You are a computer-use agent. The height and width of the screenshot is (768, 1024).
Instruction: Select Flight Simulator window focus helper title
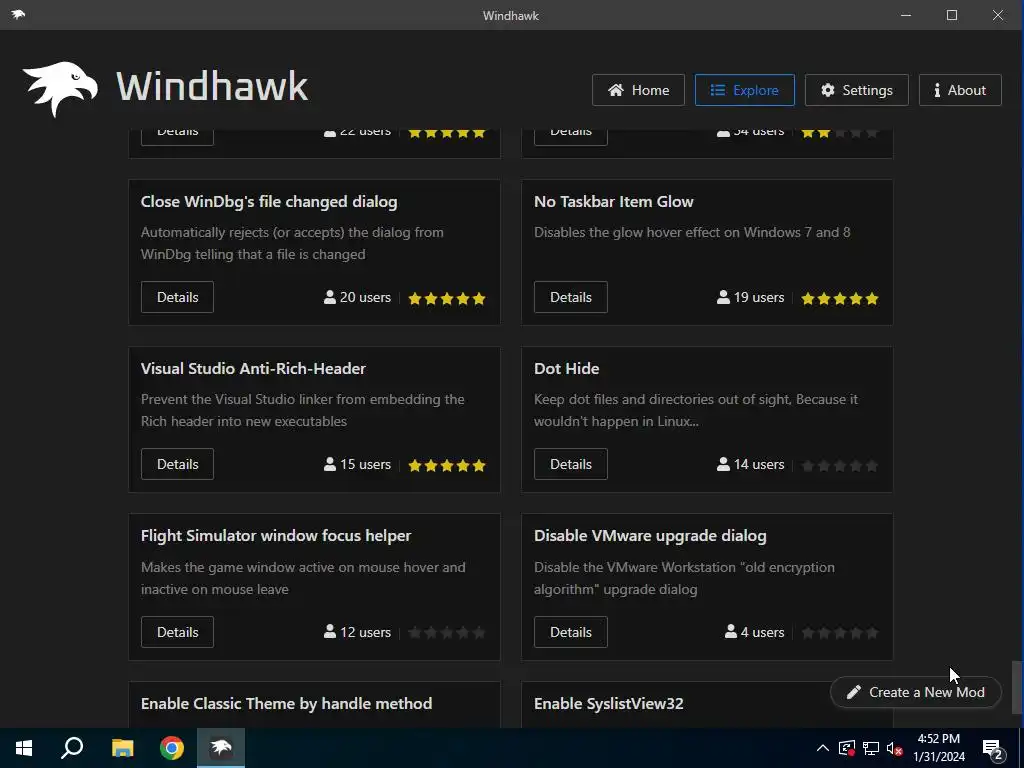[276, 536]
